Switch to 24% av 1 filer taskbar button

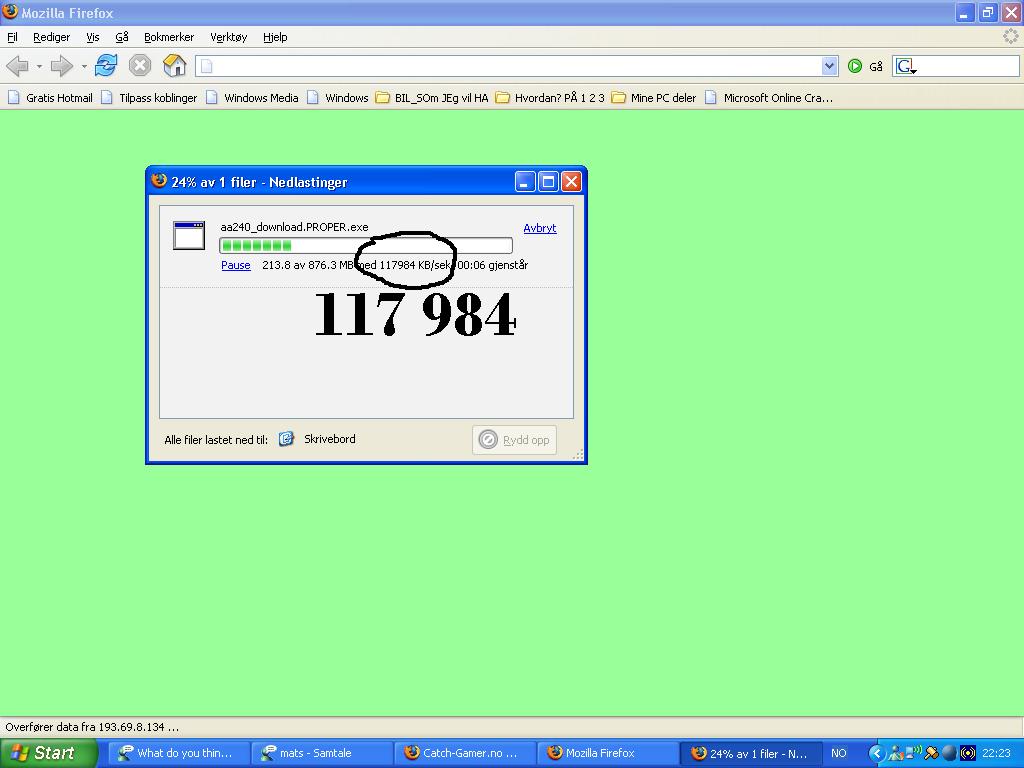[x=751, y=753]
